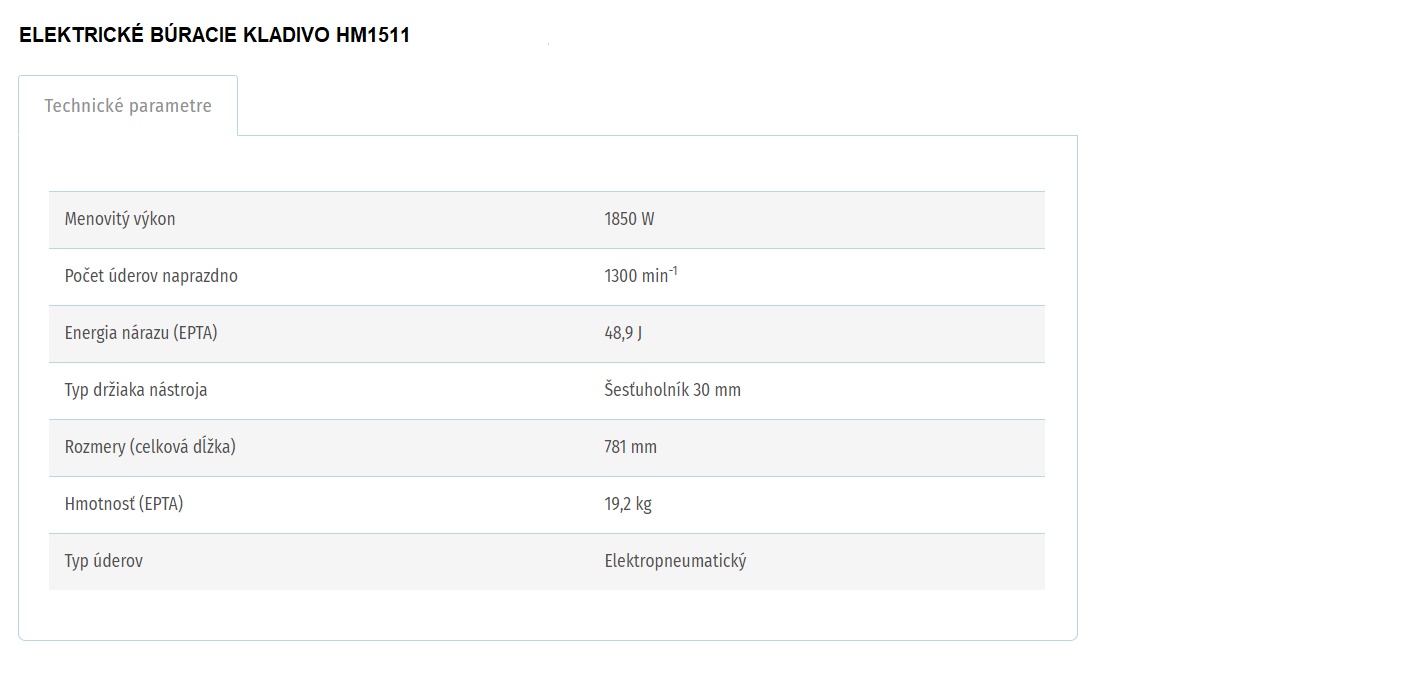Viewport: 1401px width, 681px height.
Task: Select the Energia nárazu (EPTA) label
Action: pos(141,333)
